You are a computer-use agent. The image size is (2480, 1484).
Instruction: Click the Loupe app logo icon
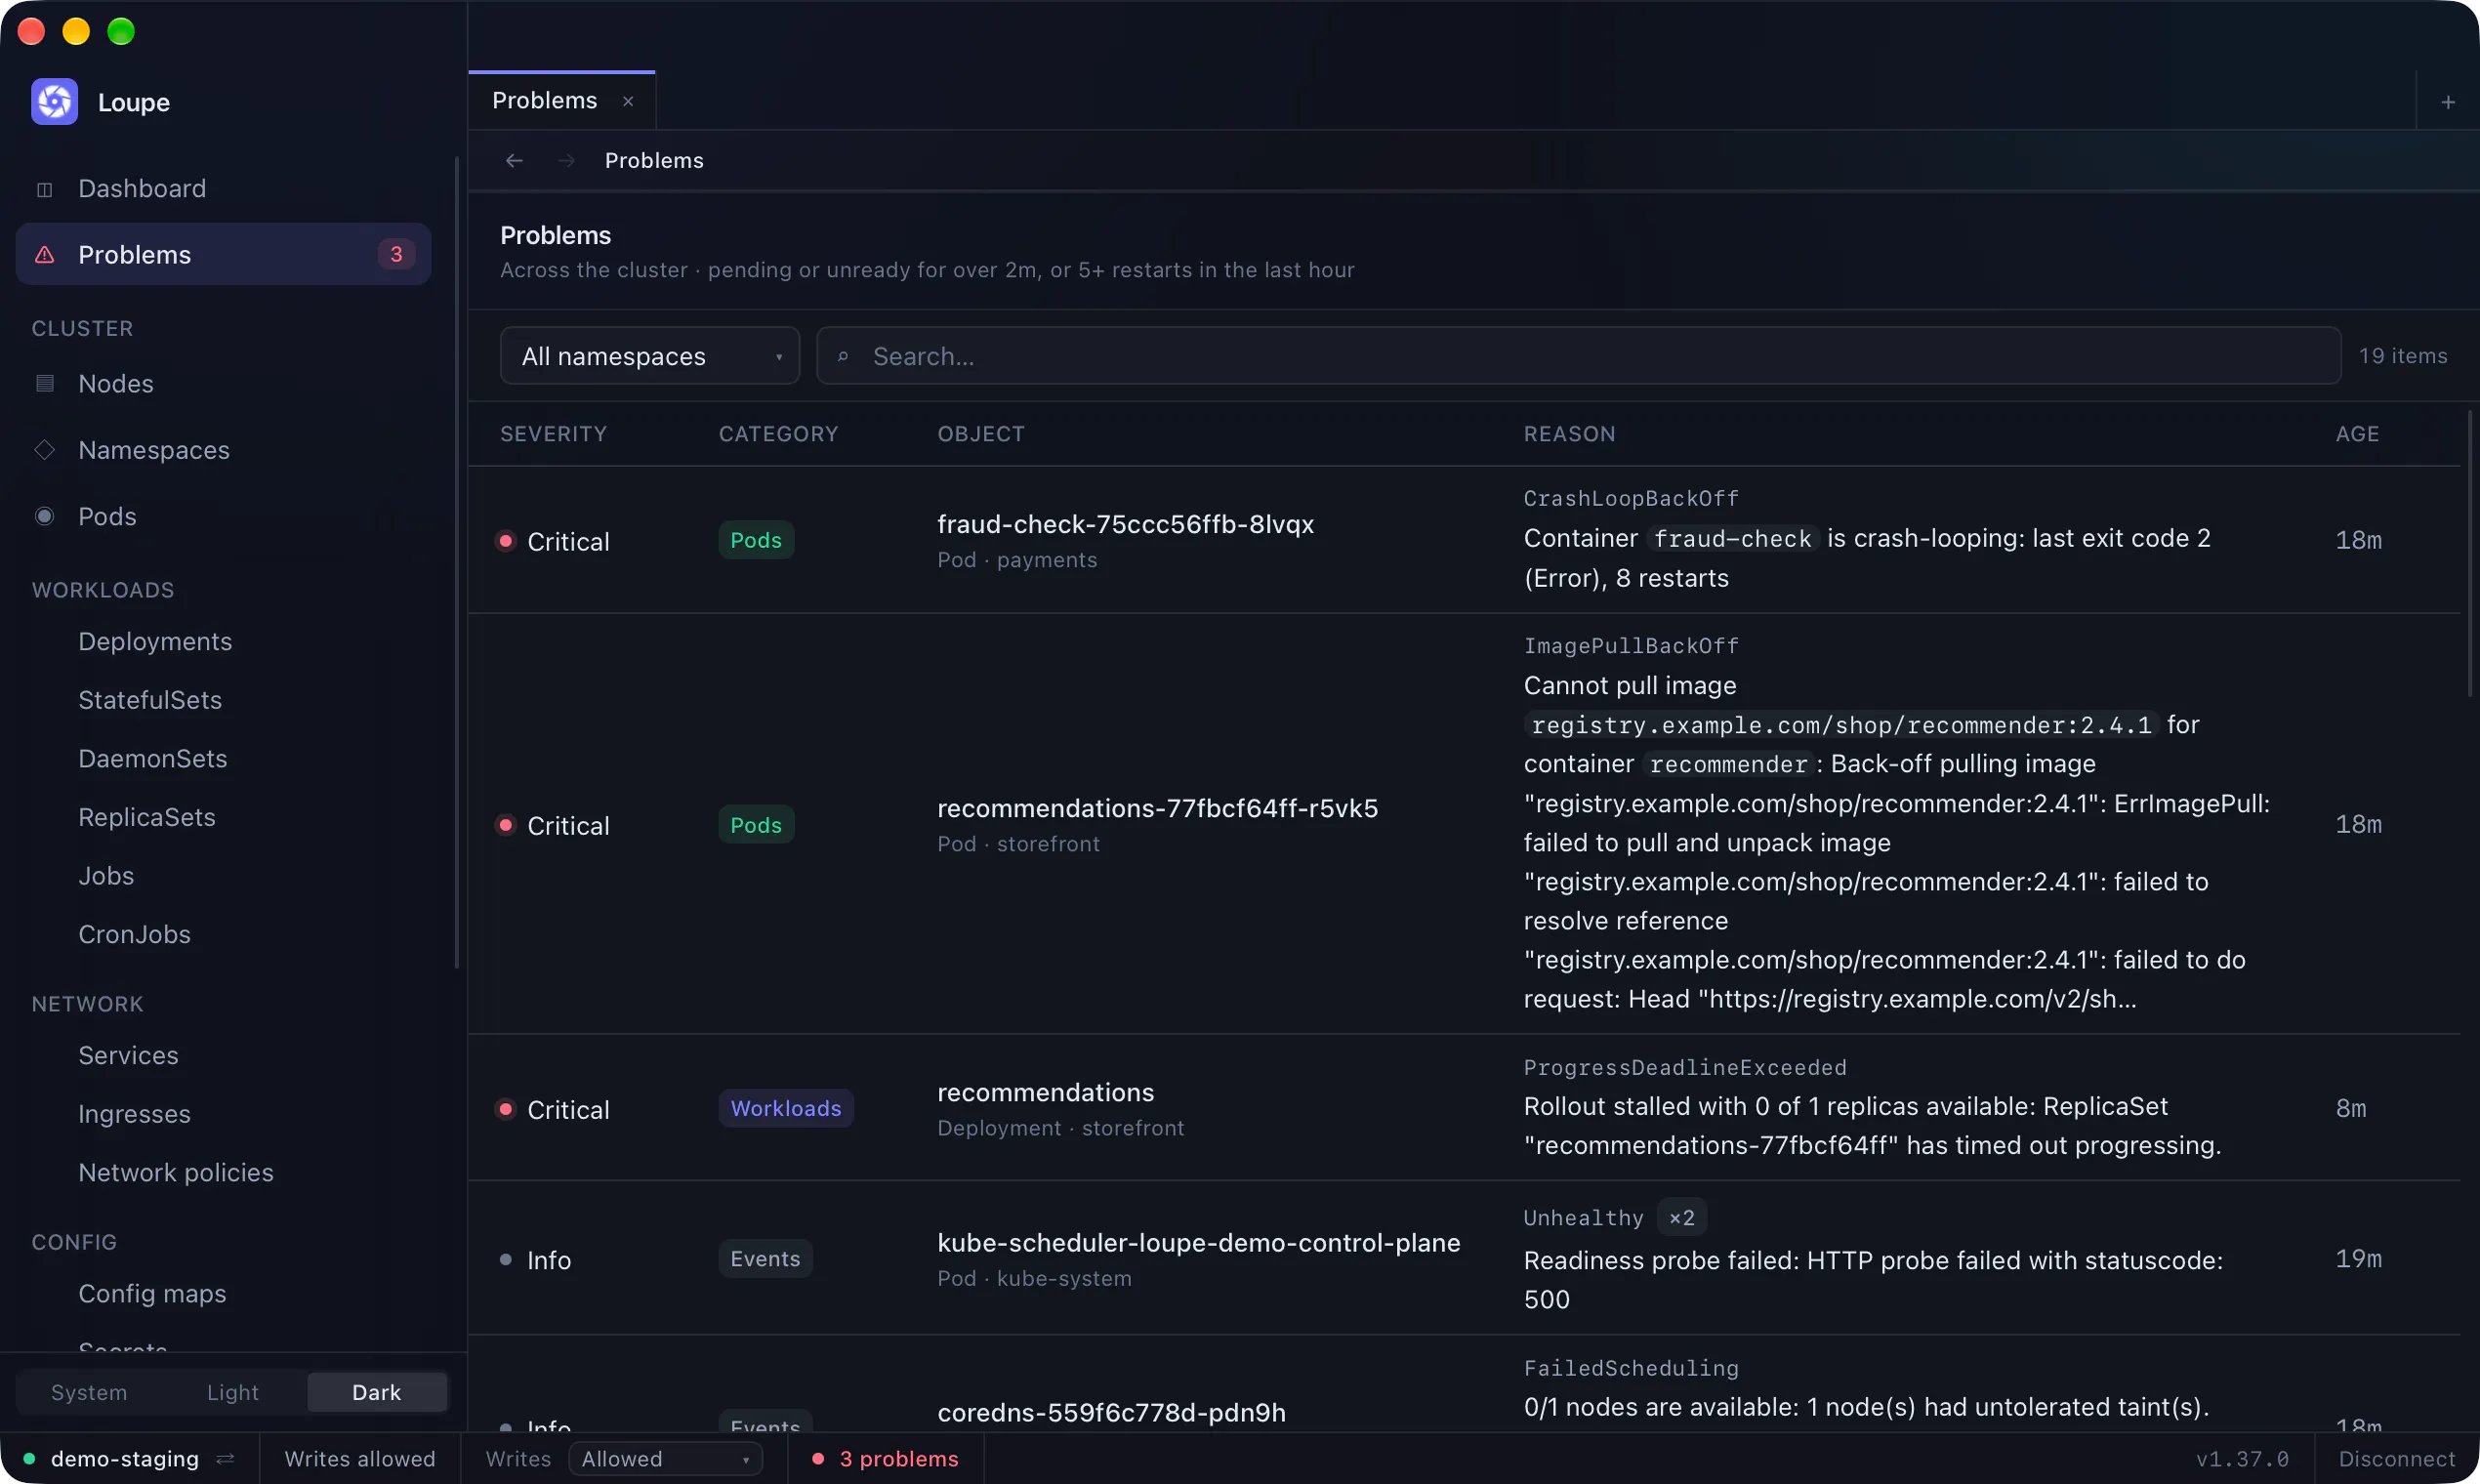[54, 102]
